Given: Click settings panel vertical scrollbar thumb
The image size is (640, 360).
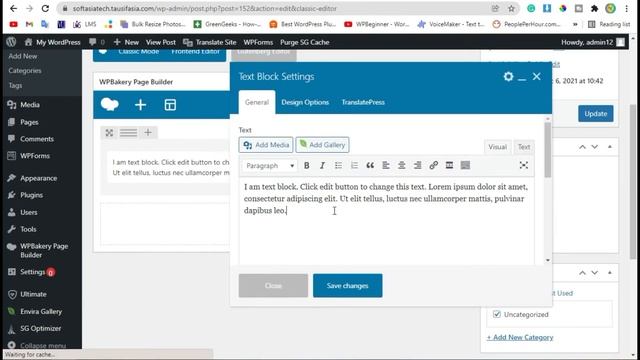Looking at the screenshot, I should (x=548, y=149).
